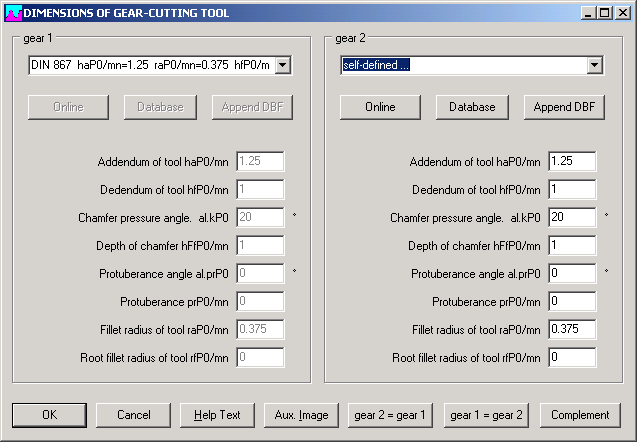The width and height of the screenshot is (637, 442).
Task: Click the gear 2 Online button
Action: 380,107
